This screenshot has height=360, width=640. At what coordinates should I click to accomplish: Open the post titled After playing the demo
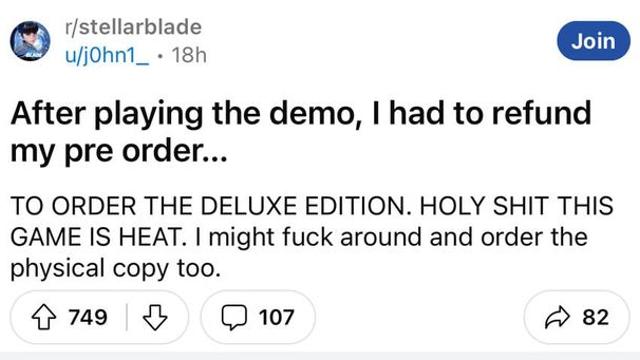click(301, 132)
